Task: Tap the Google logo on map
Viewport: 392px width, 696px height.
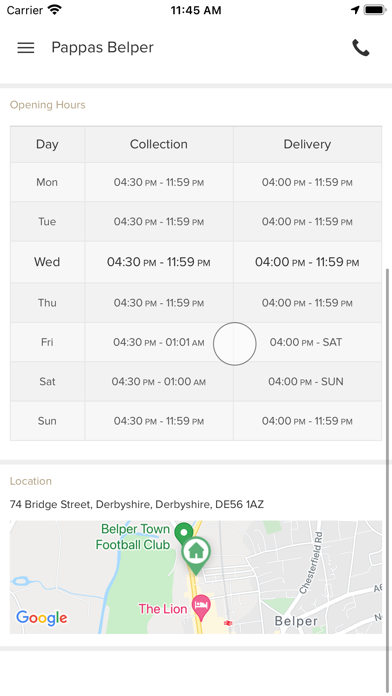Action: point(42,617)
